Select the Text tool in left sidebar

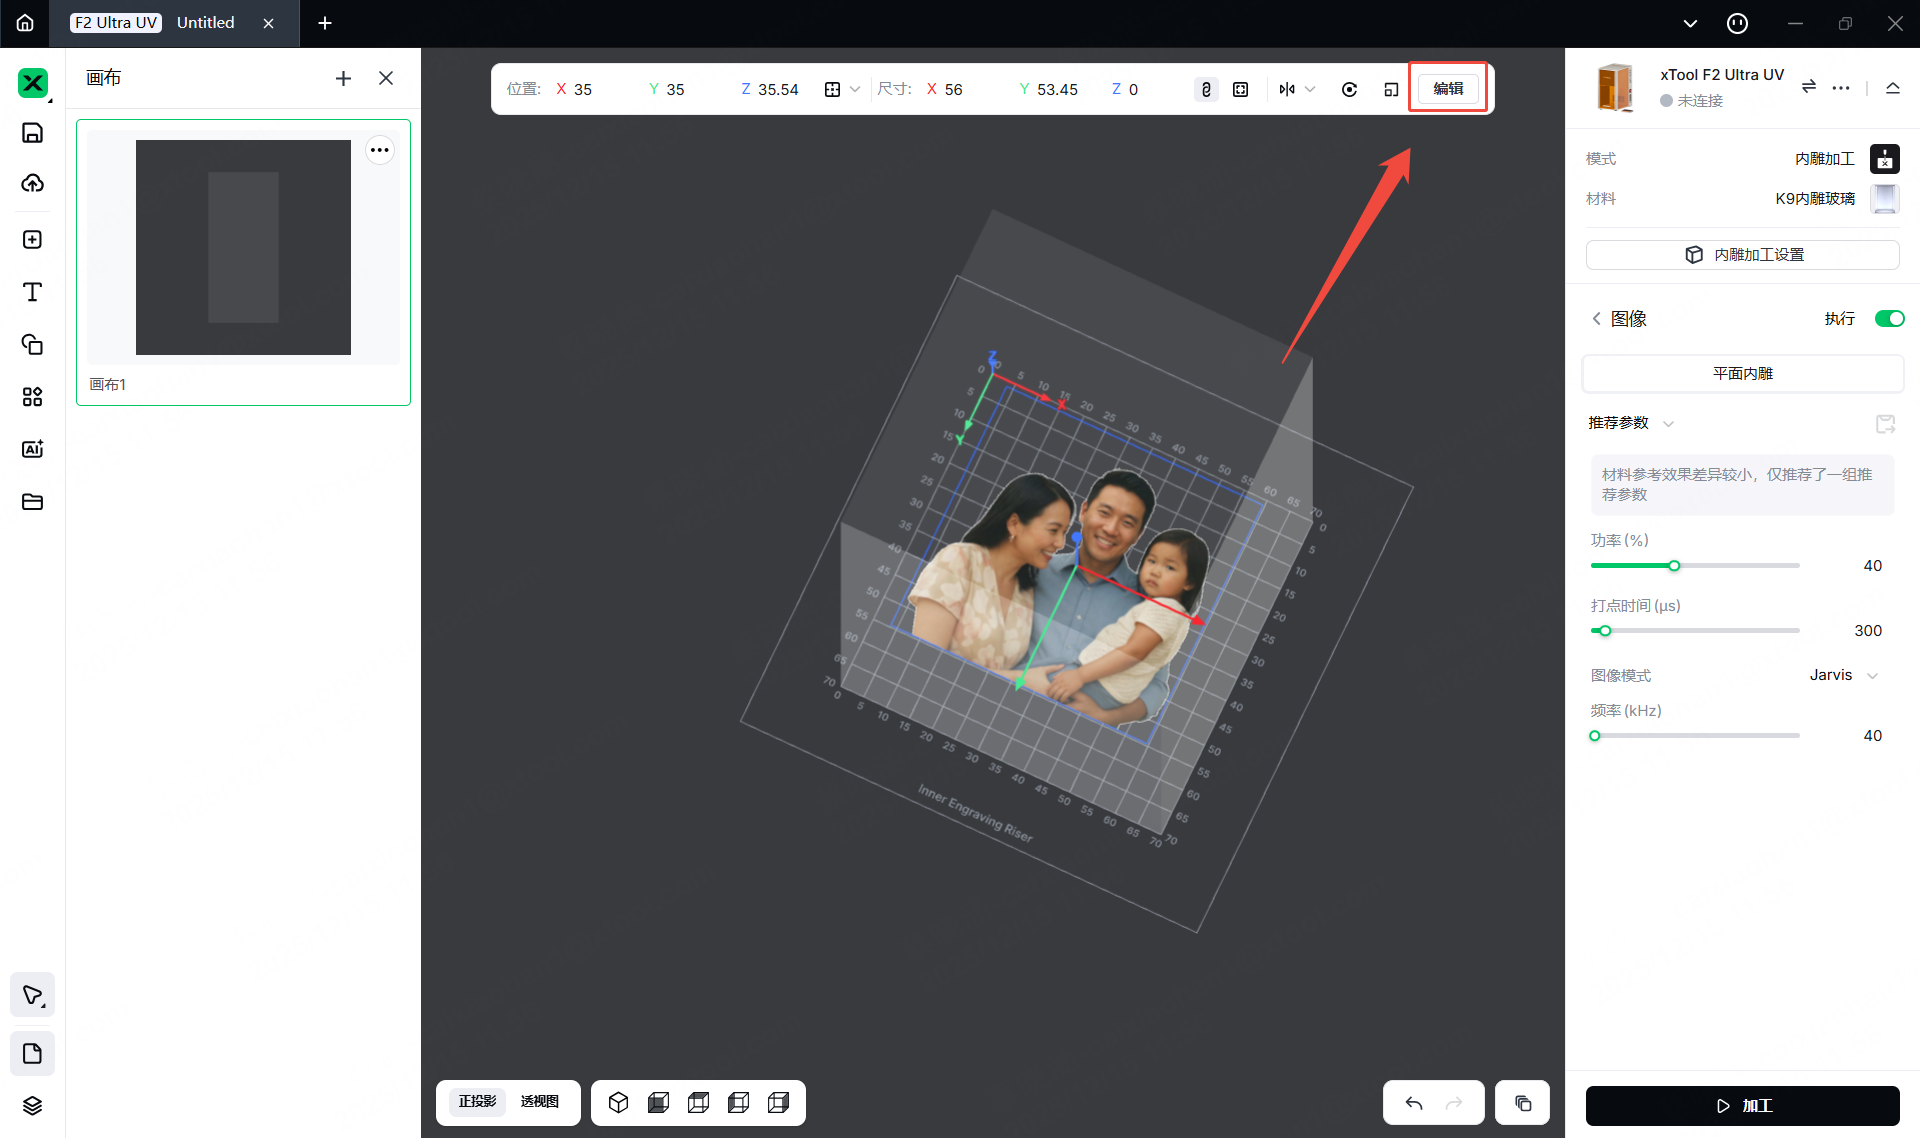click(x=32, y=292)
